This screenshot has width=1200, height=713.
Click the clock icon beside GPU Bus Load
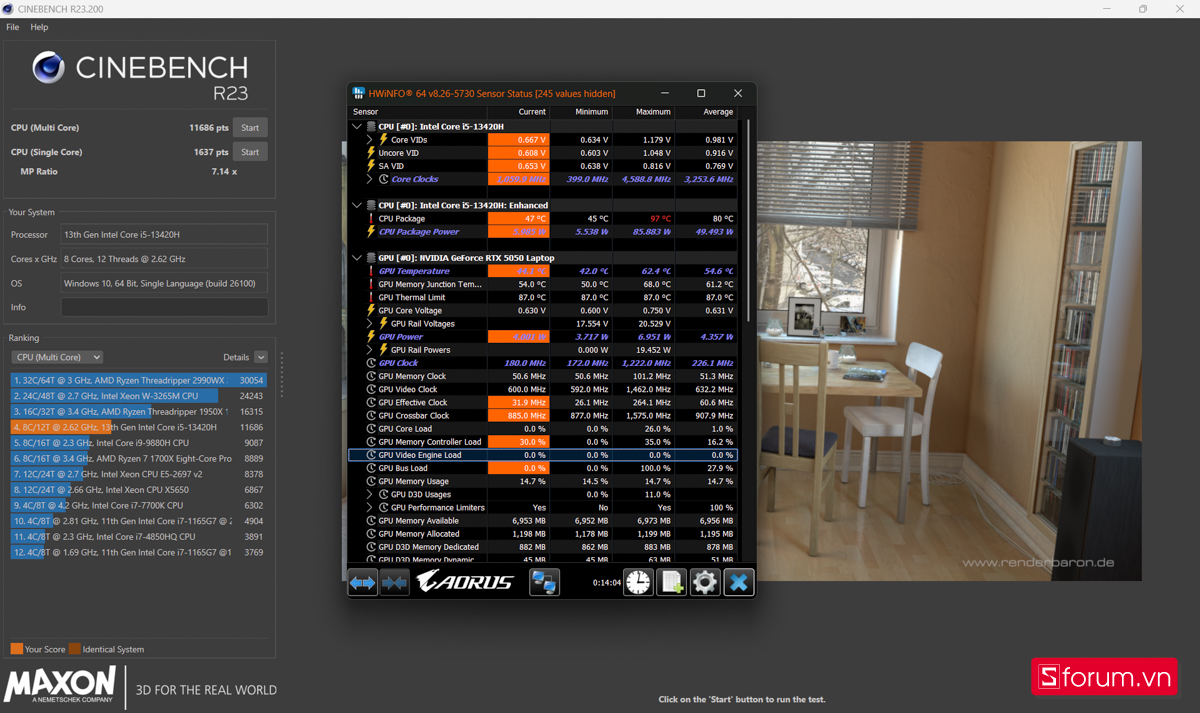tap(371, 468)
